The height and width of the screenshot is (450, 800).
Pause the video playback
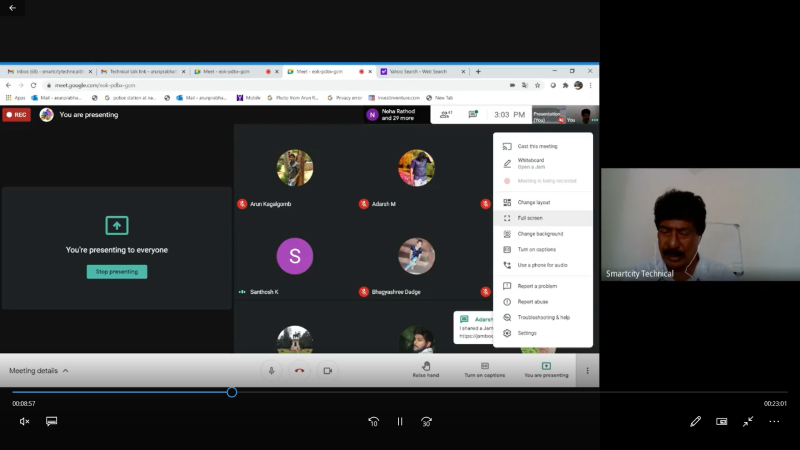[x=400, y=421]
